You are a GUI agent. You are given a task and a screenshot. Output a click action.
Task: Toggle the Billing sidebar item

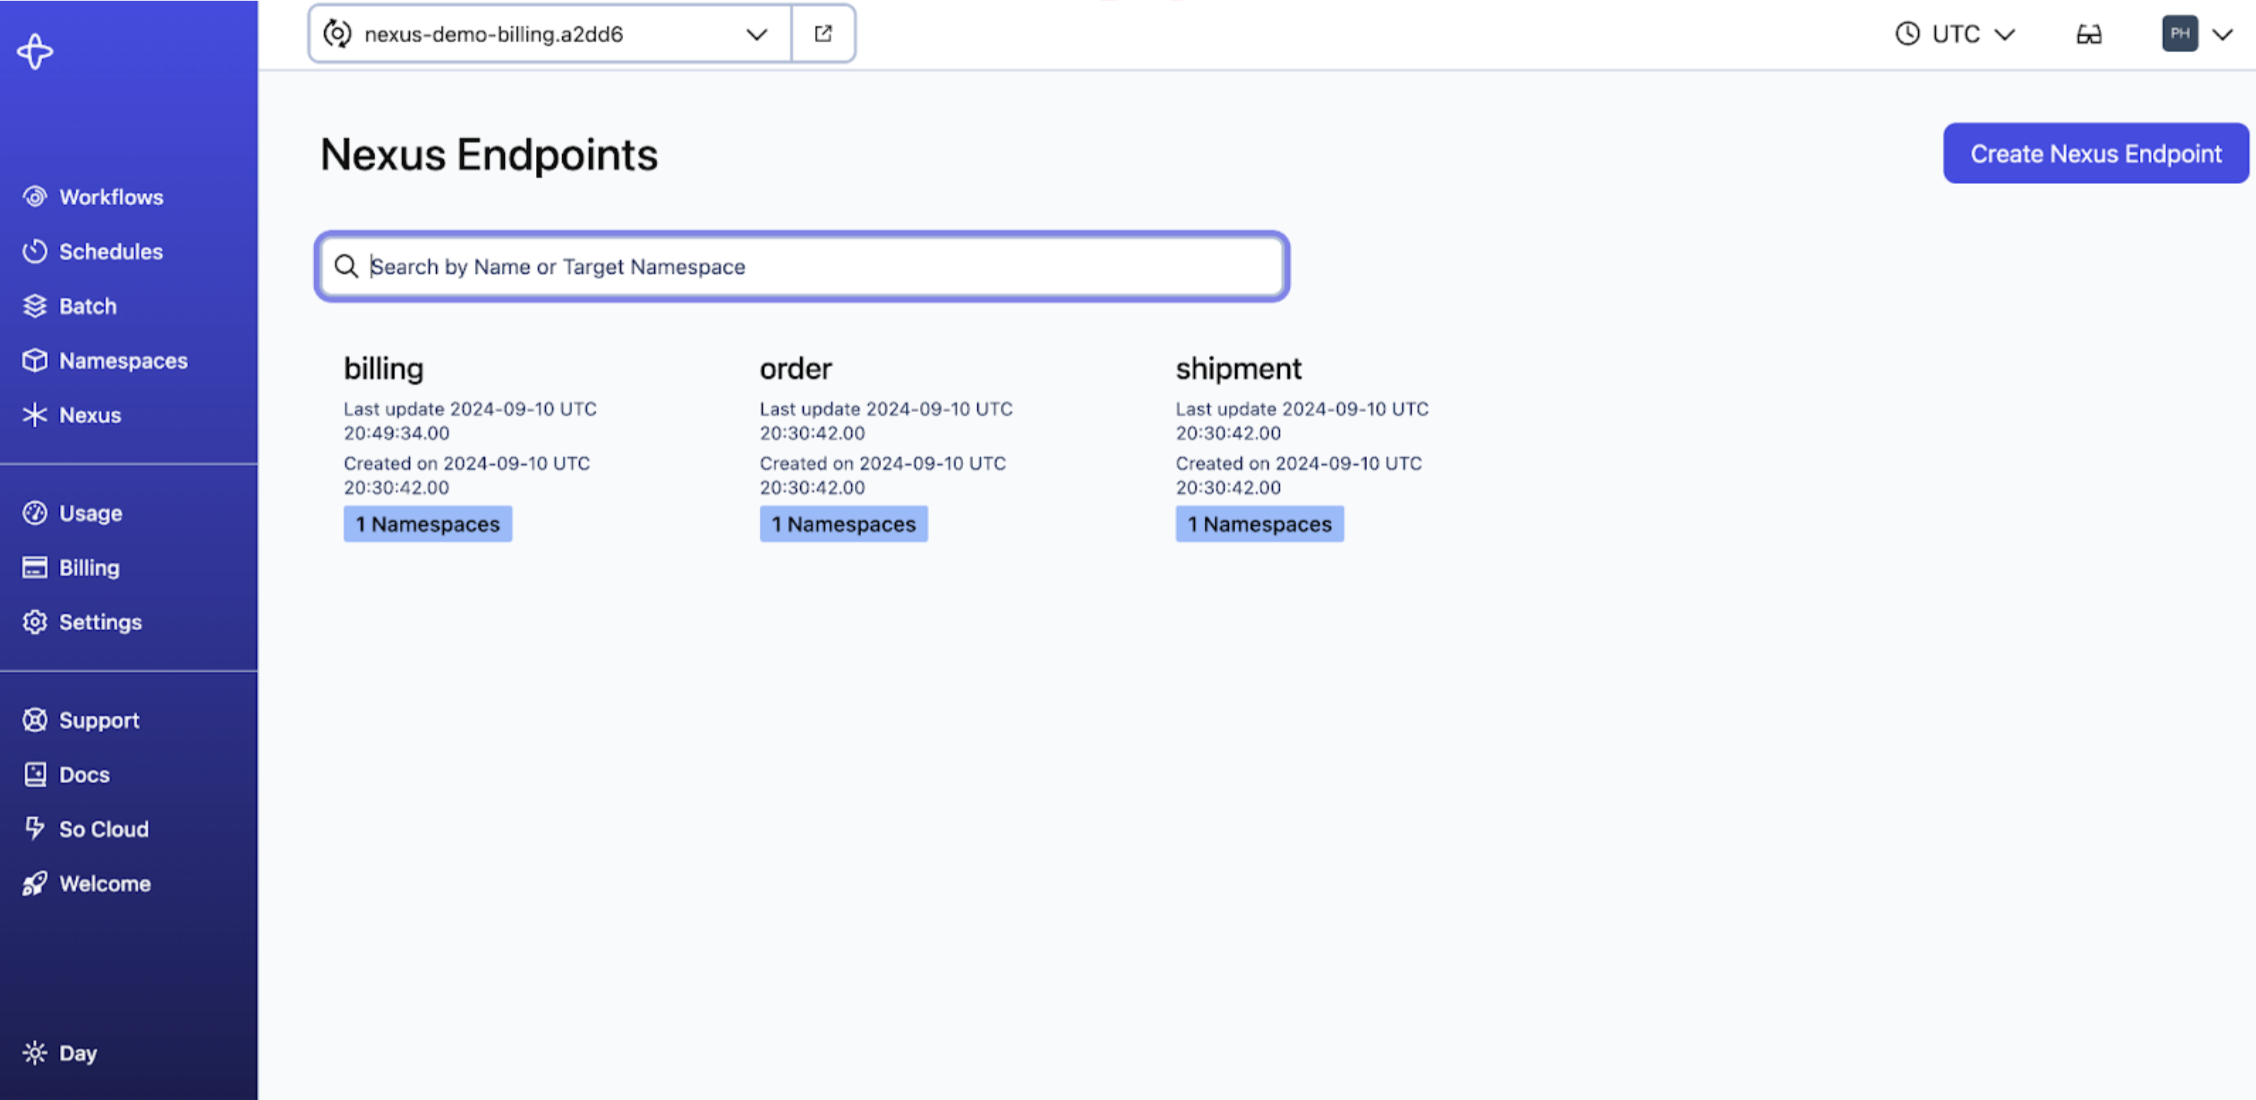89,567
